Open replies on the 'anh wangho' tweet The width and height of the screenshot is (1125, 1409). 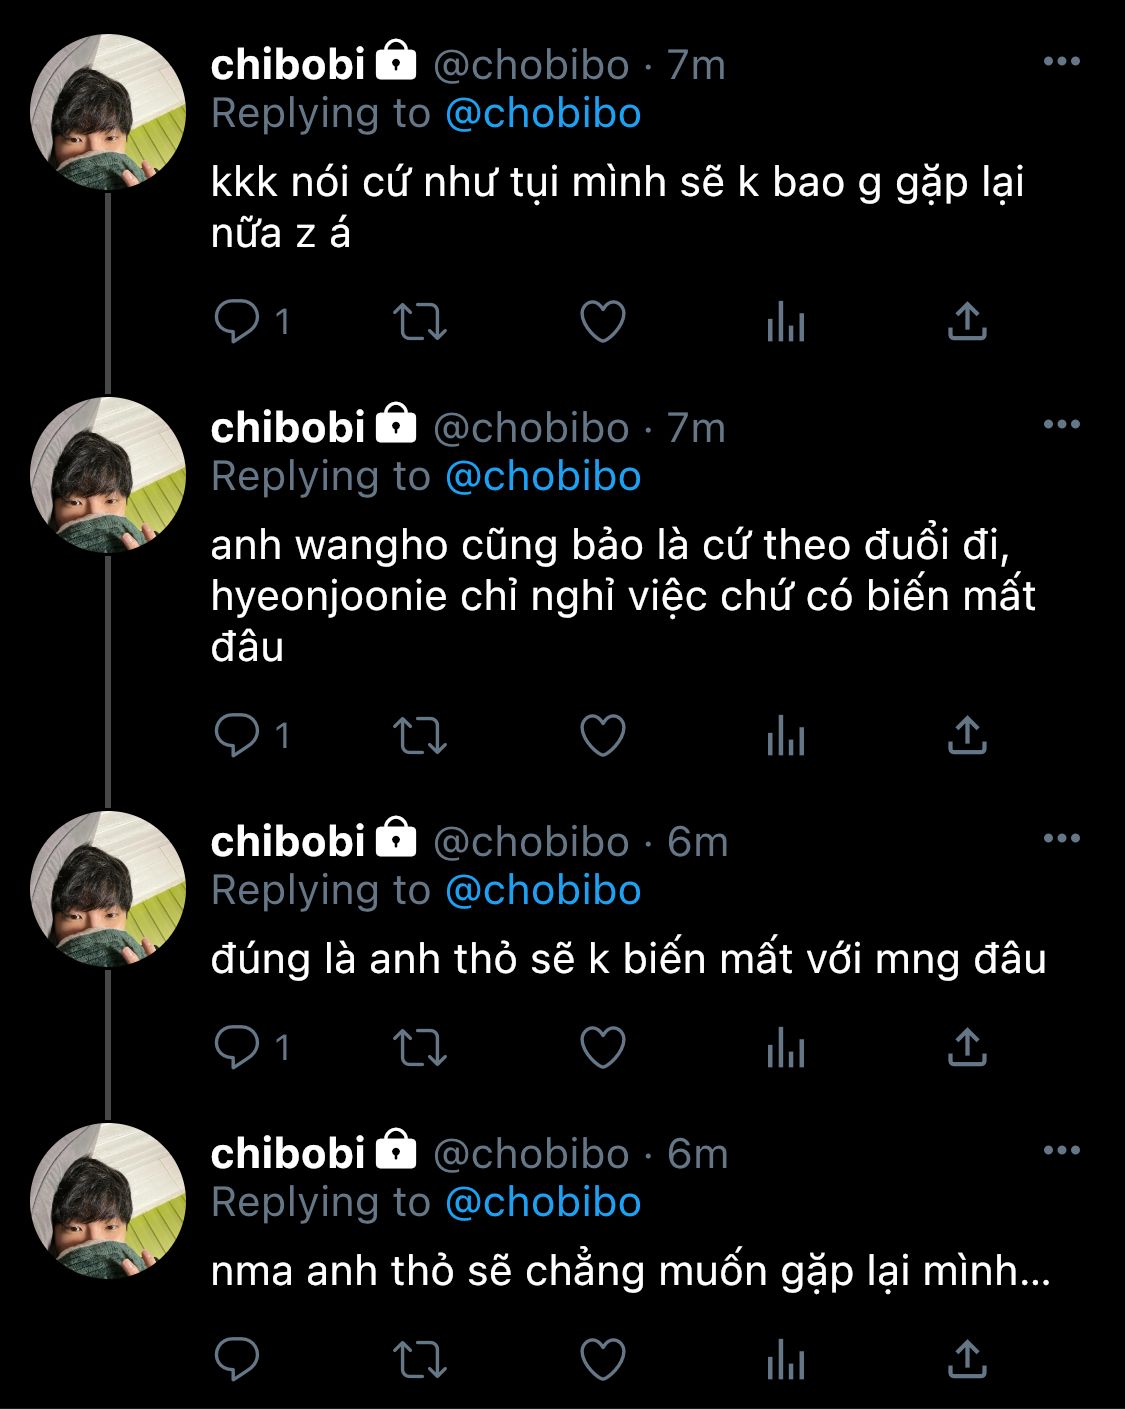click(x=237, y=736)
